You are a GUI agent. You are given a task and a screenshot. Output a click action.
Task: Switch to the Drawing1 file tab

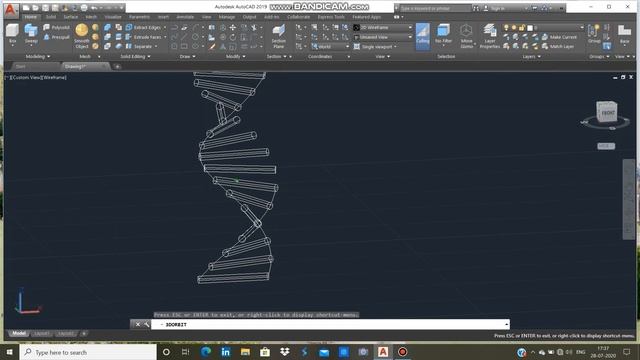coord(85,66)
